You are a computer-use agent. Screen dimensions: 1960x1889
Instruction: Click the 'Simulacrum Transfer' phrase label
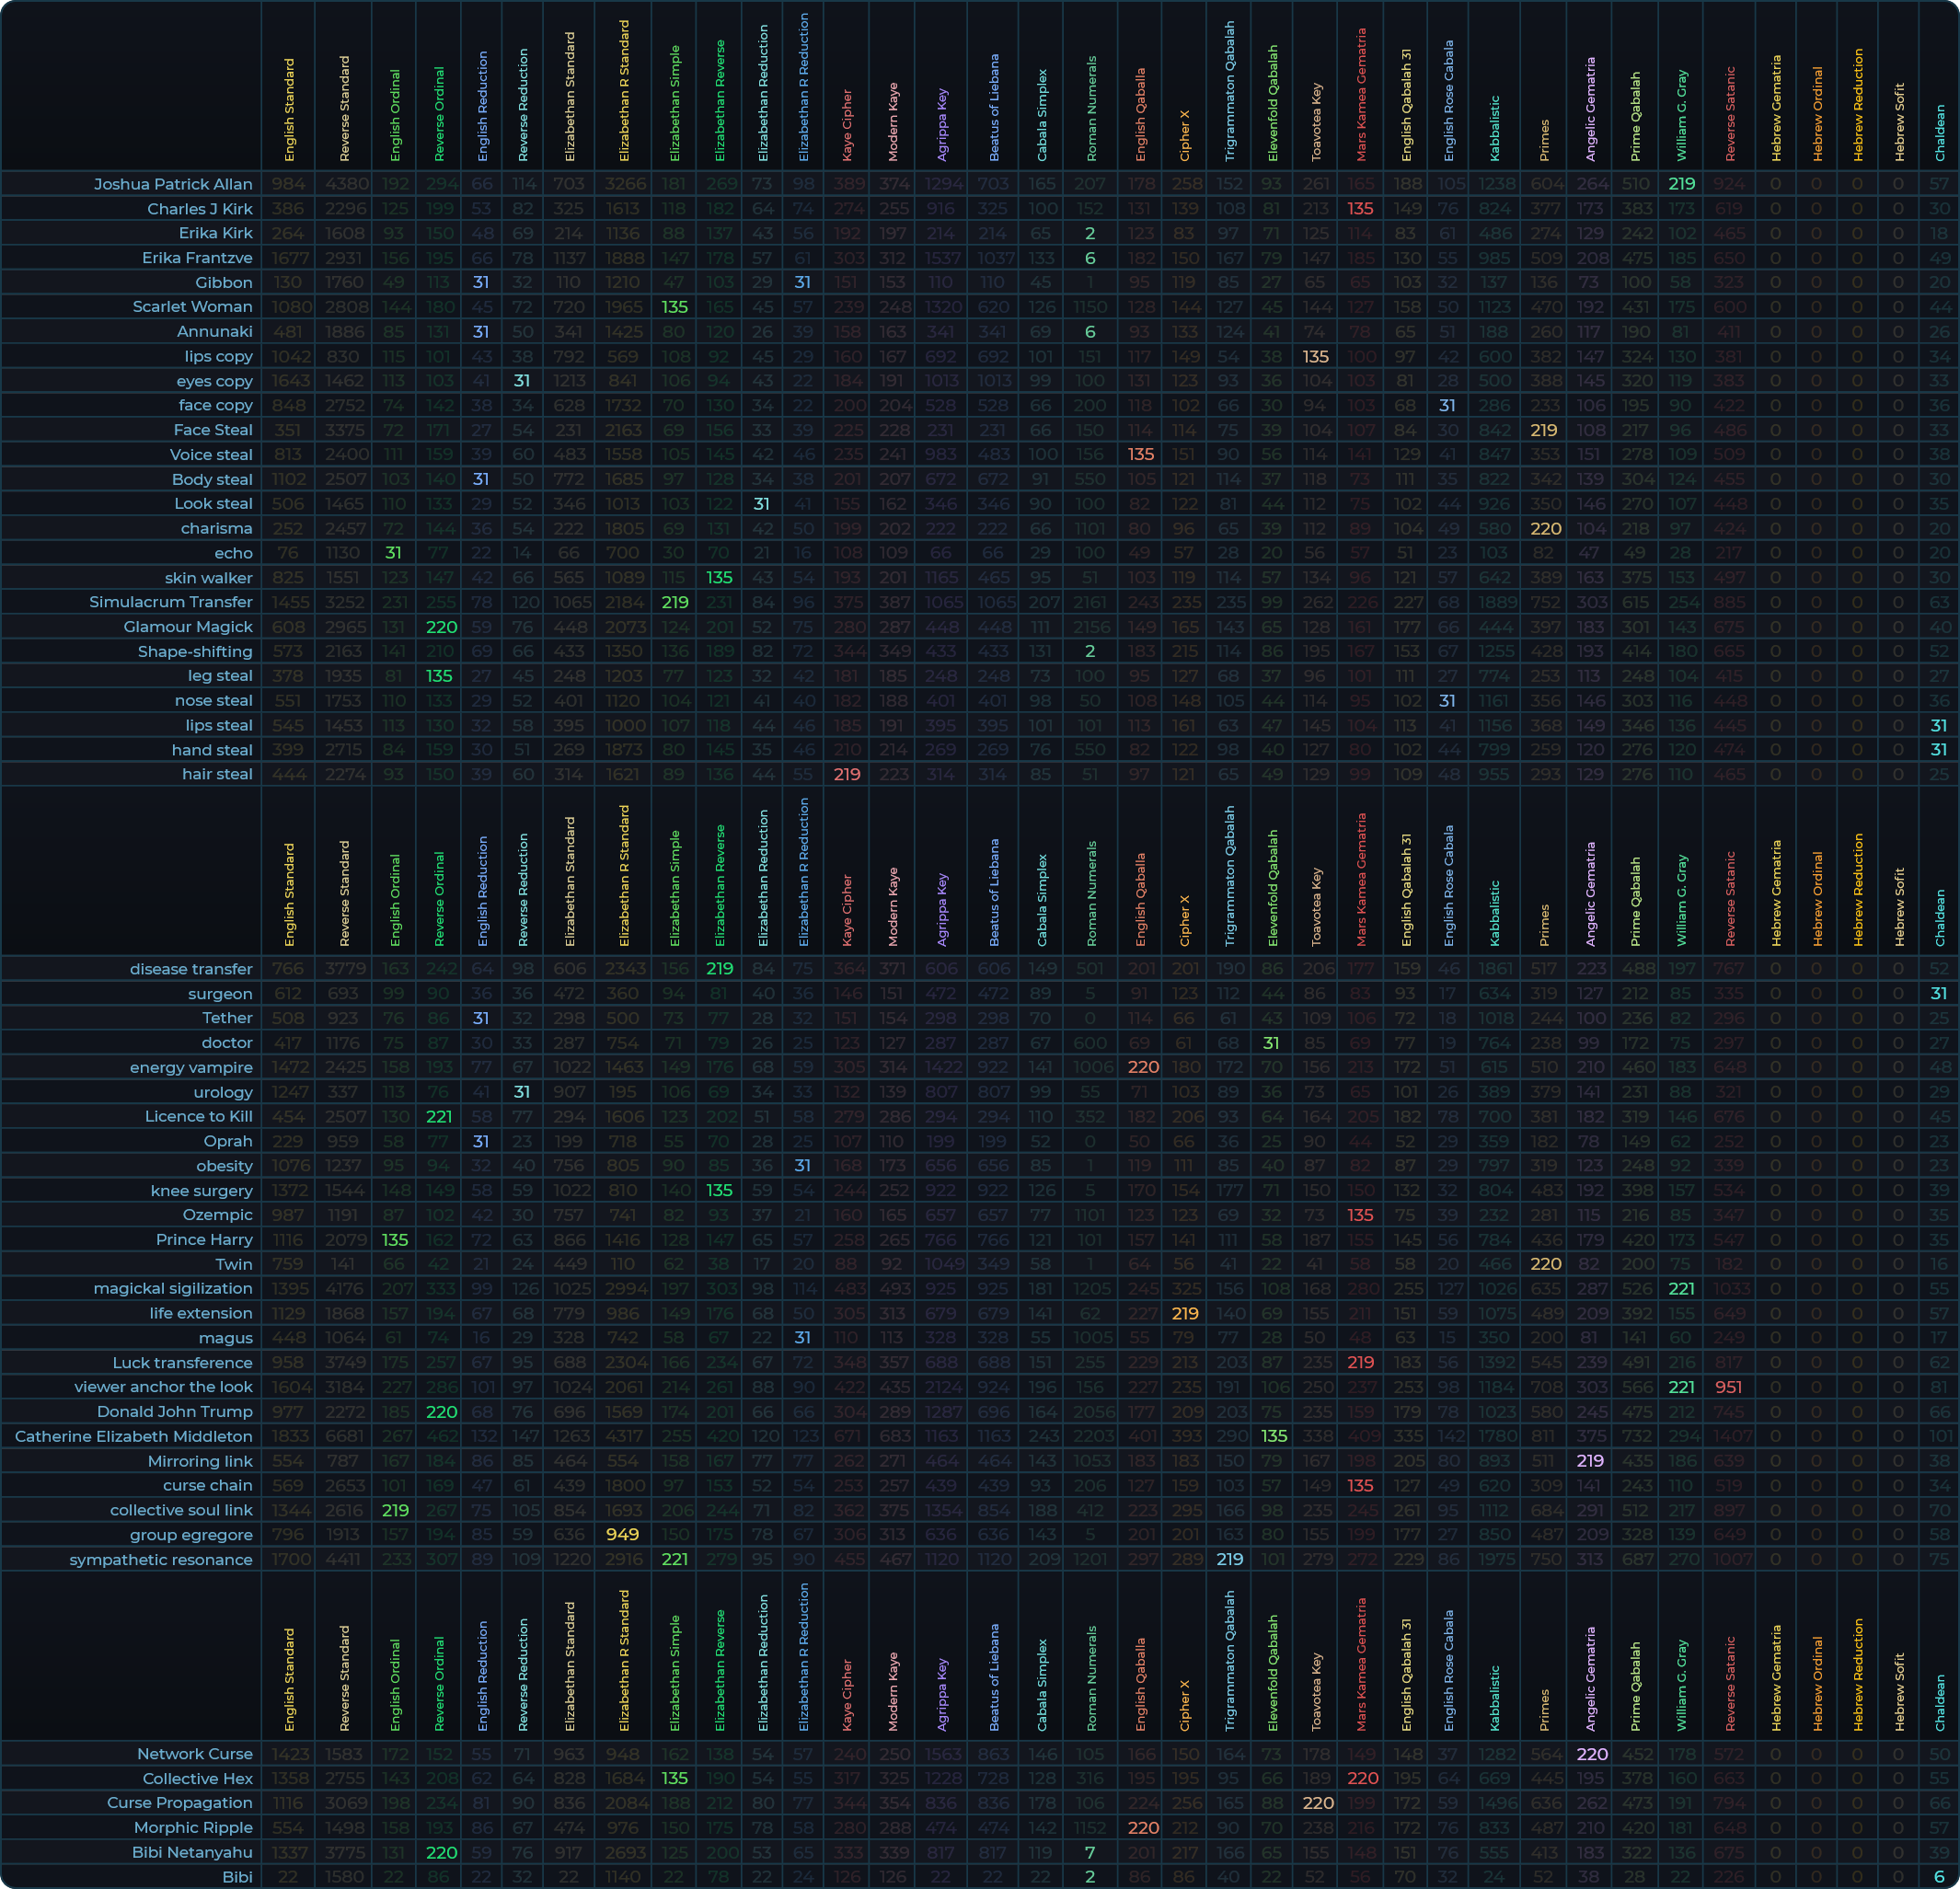click(170, 602)
